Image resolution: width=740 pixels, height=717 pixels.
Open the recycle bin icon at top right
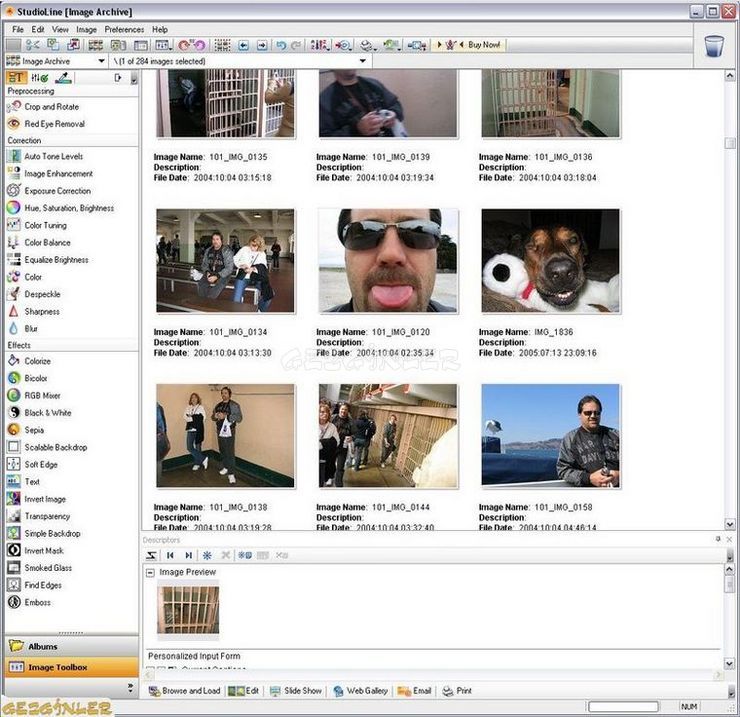[714, 46]
